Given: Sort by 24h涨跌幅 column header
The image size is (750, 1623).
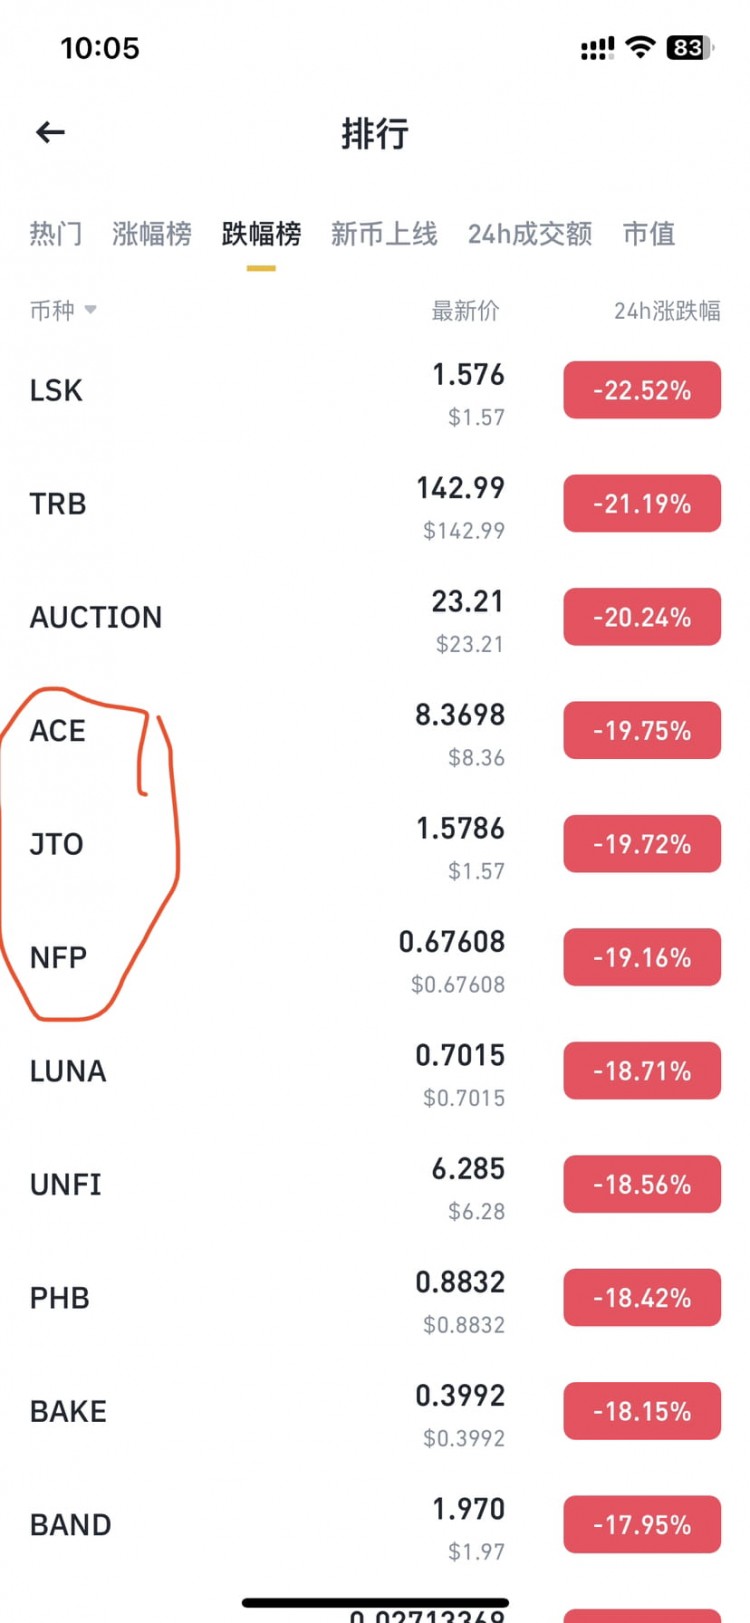Looking at the screenshot, I should 667,311.
